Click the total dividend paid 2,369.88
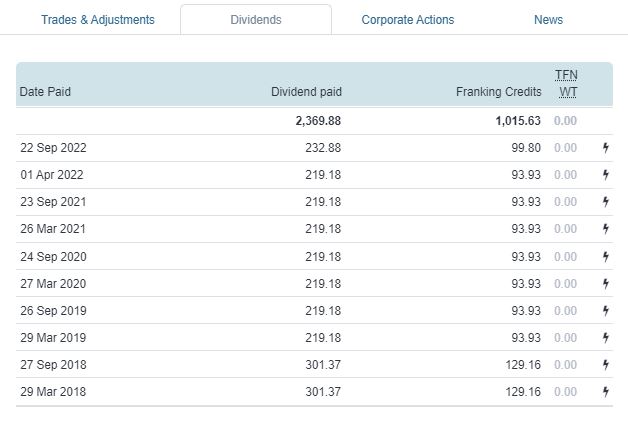Image resolution: width=628 pixels, height=424 pixels. [318, 121]
